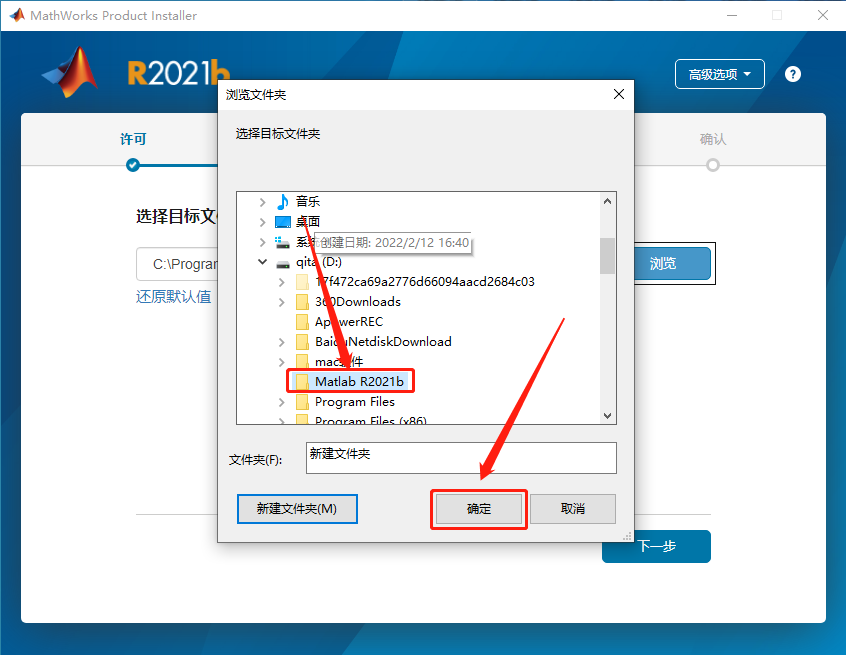Select the ApowerREC folder icon
The height and width of the screenshot is (655, 846).
pyautogui.click(x=303, y=322)
